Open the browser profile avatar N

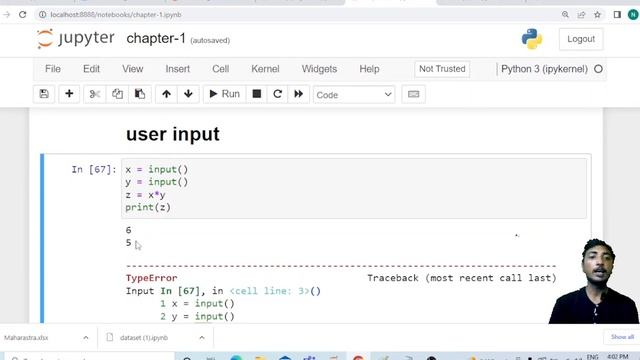633,15
